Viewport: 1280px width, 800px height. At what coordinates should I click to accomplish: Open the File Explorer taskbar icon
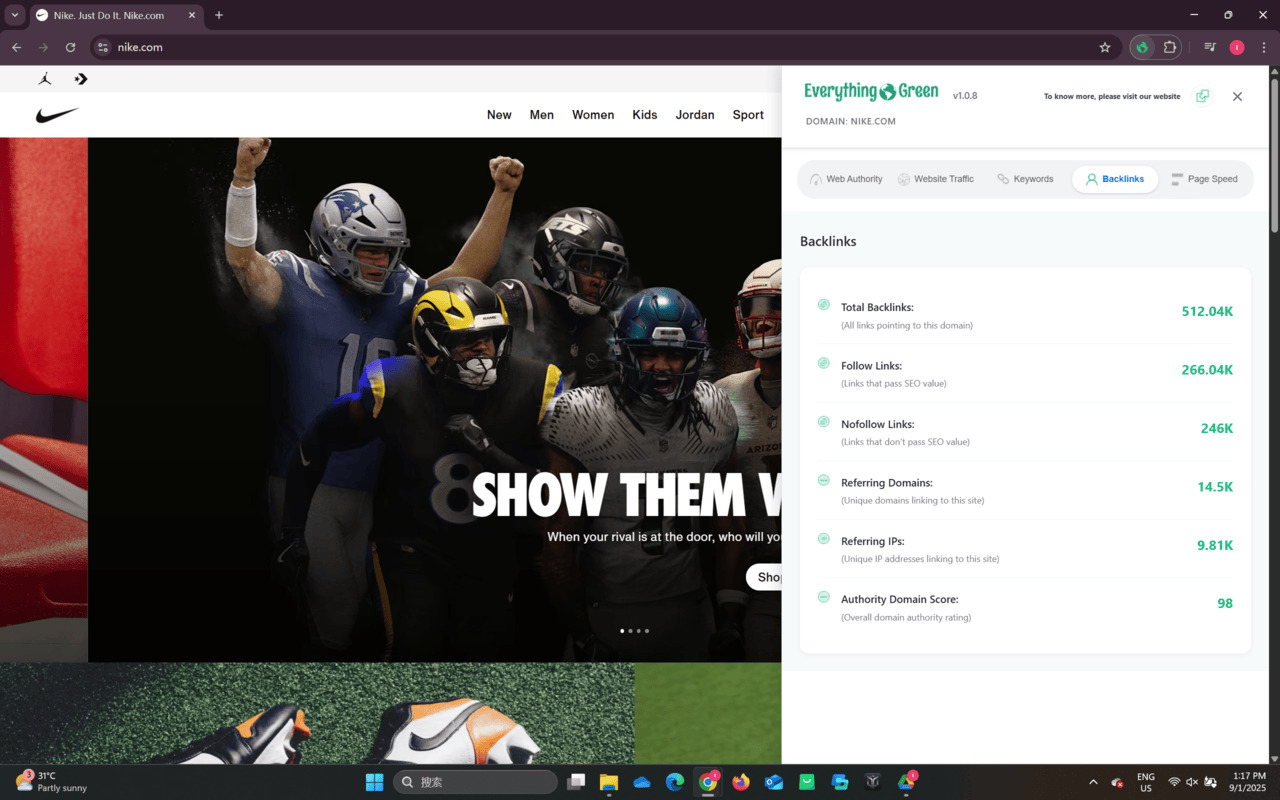(x=608, y=782)
